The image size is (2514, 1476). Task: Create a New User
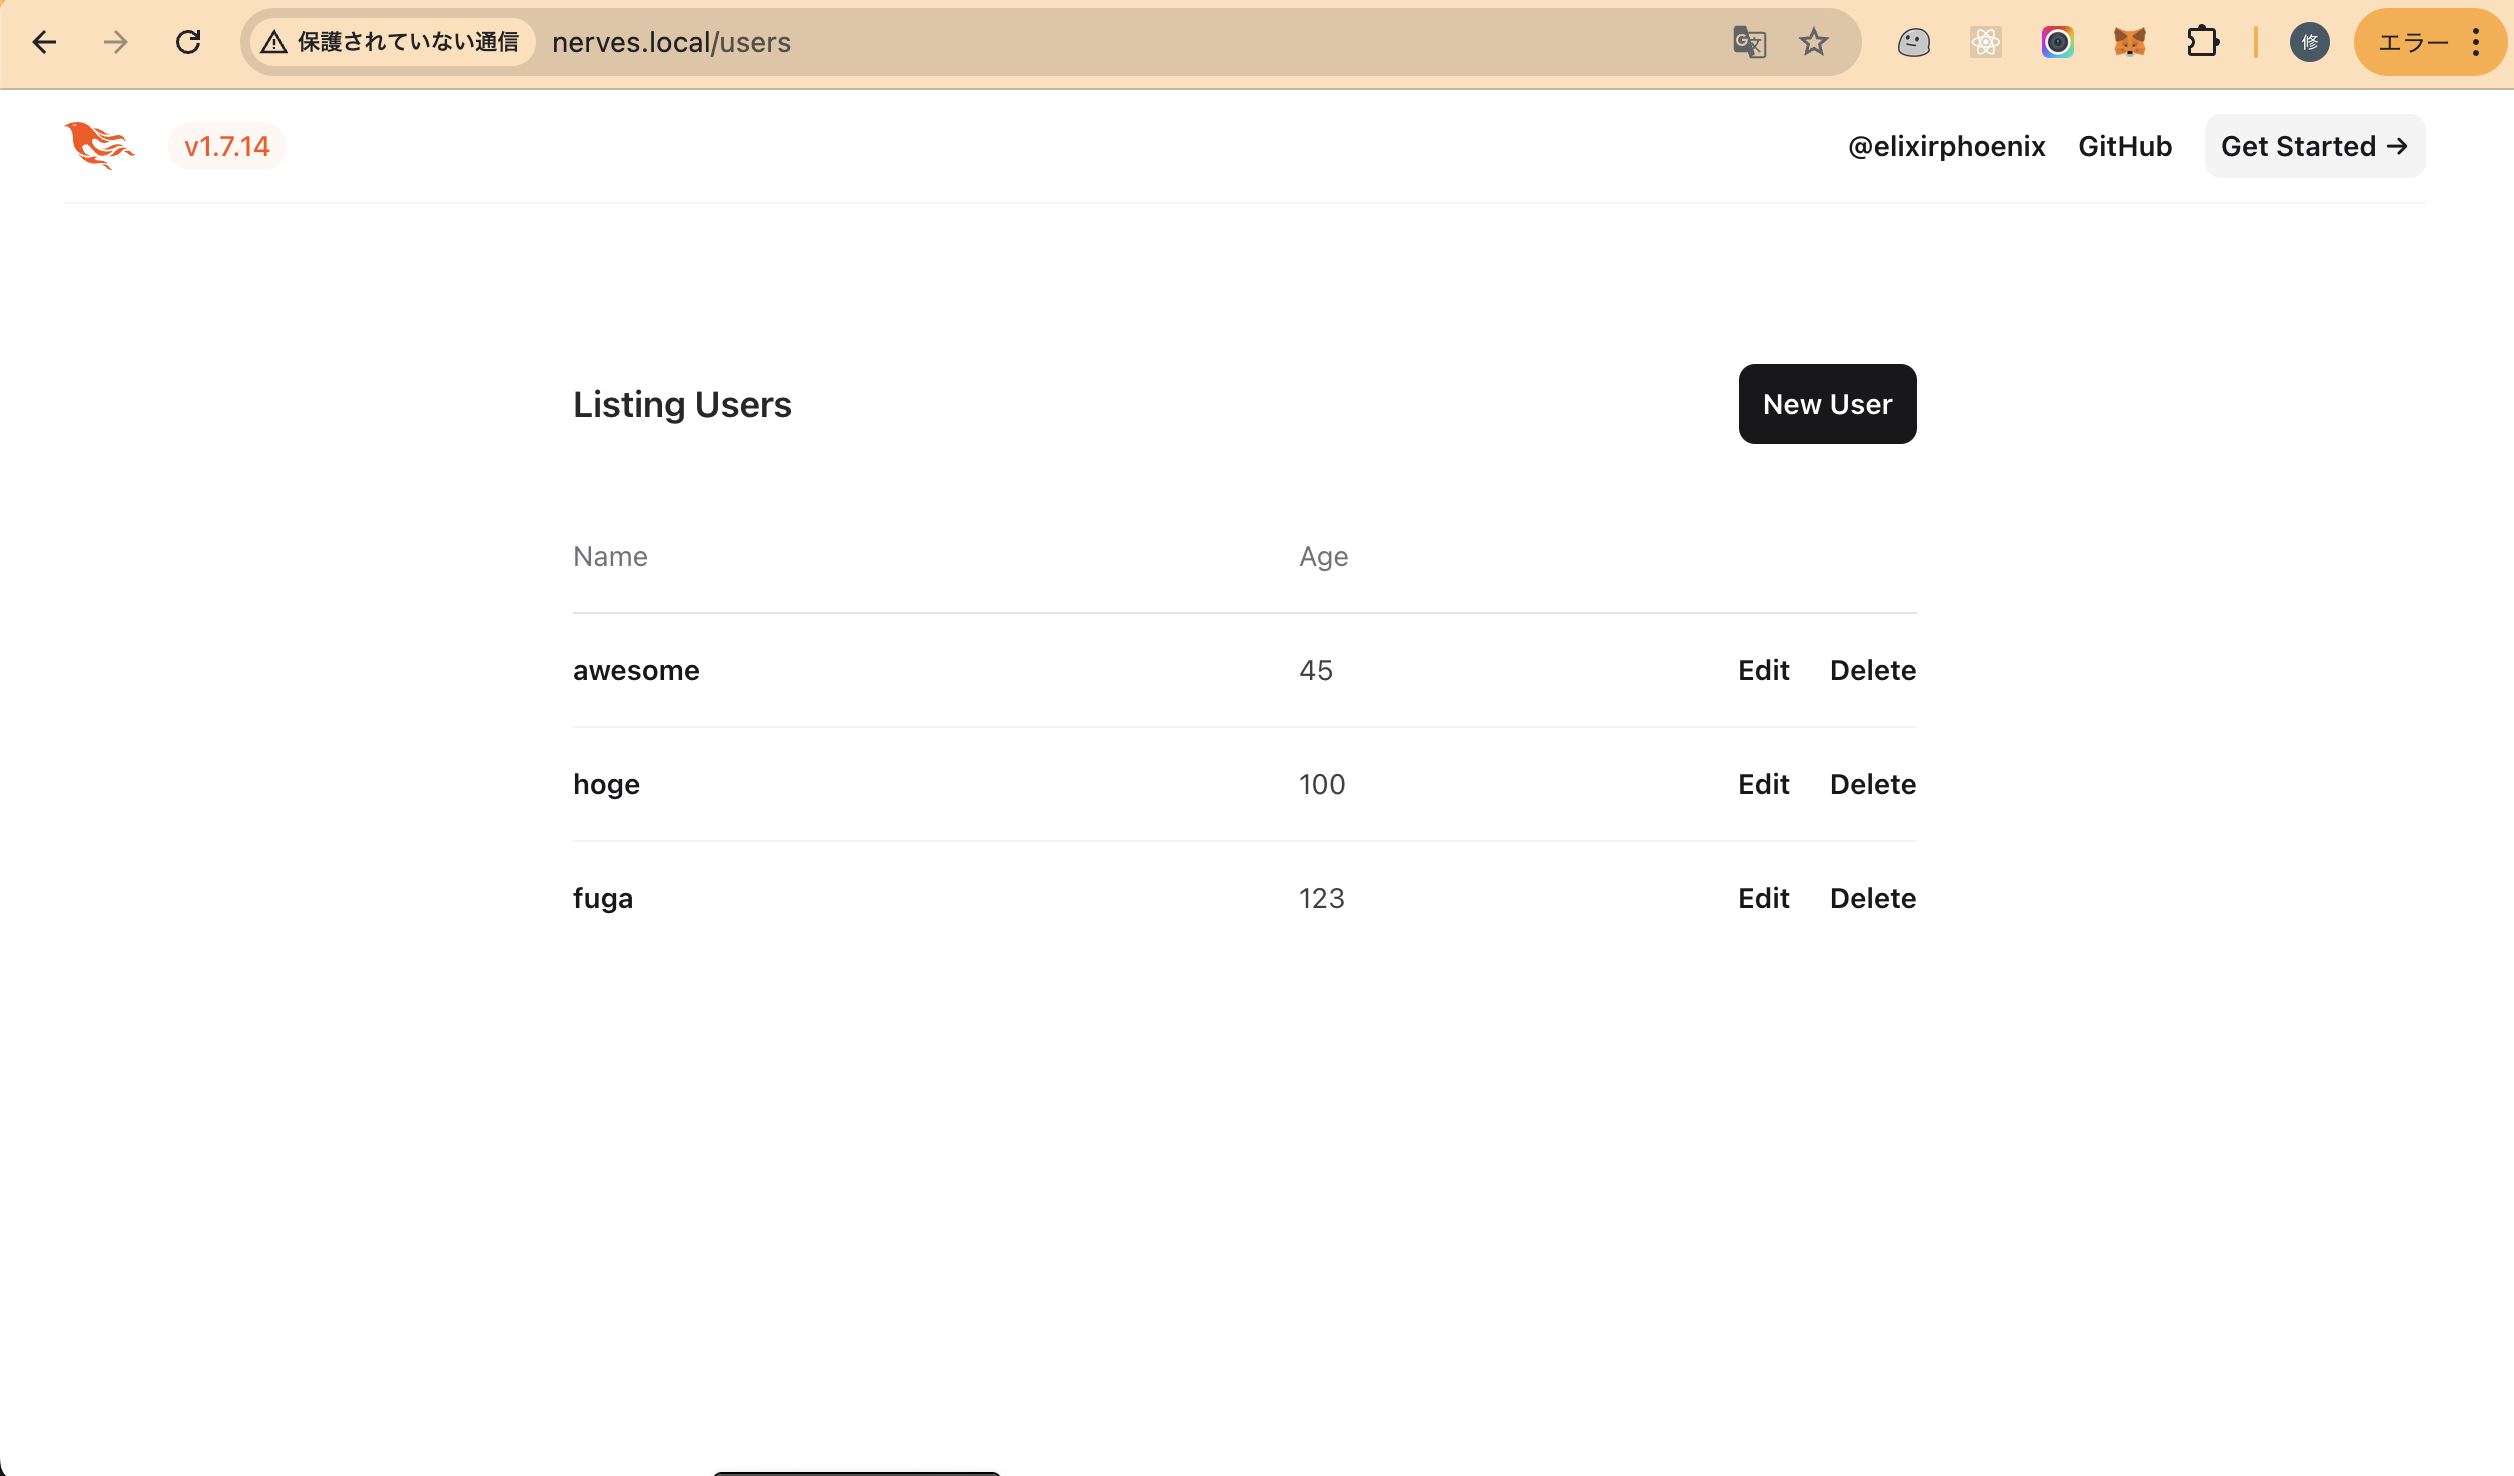1827,404
